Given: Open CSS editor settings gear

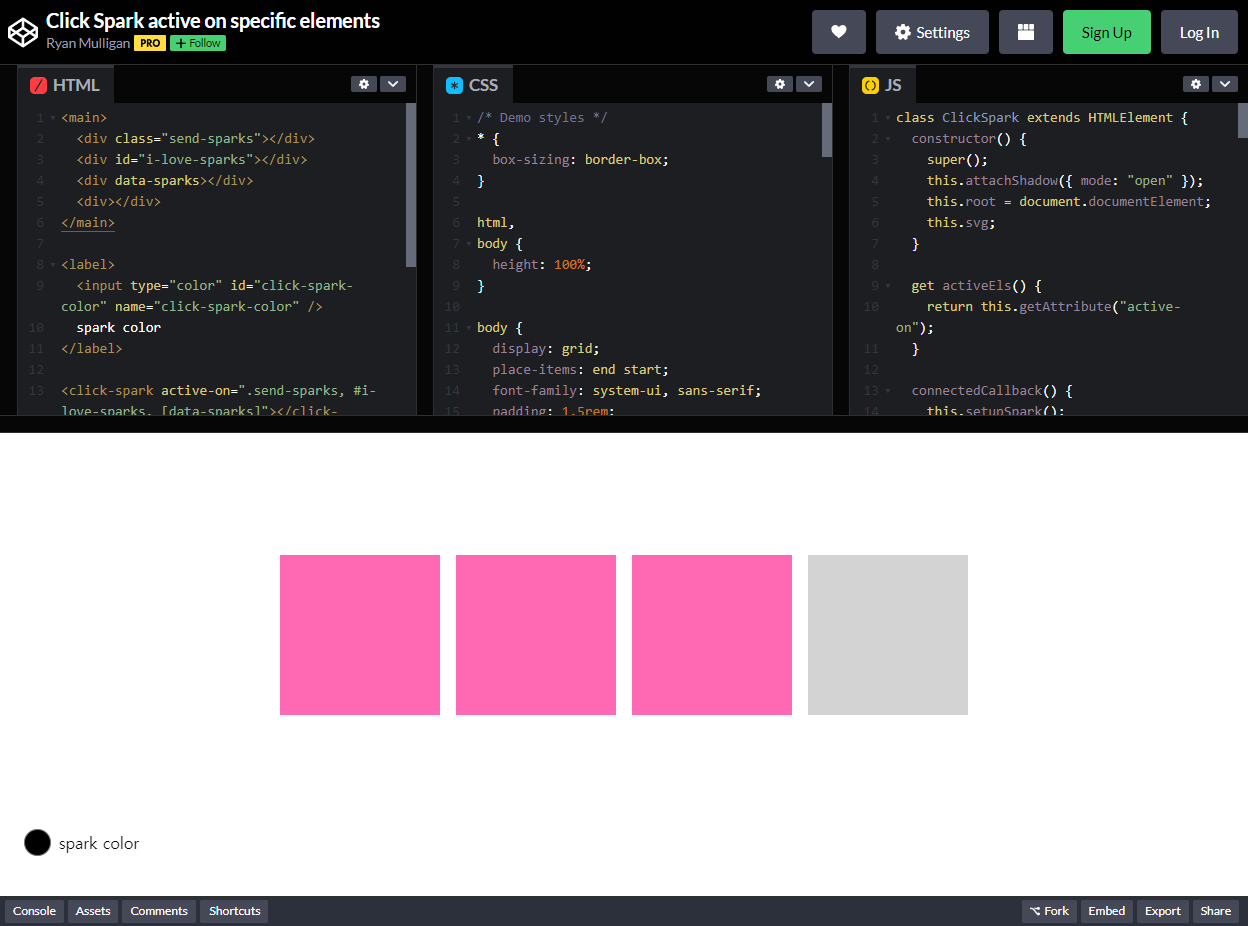Looking at the screenshot, I should [779, 85].
